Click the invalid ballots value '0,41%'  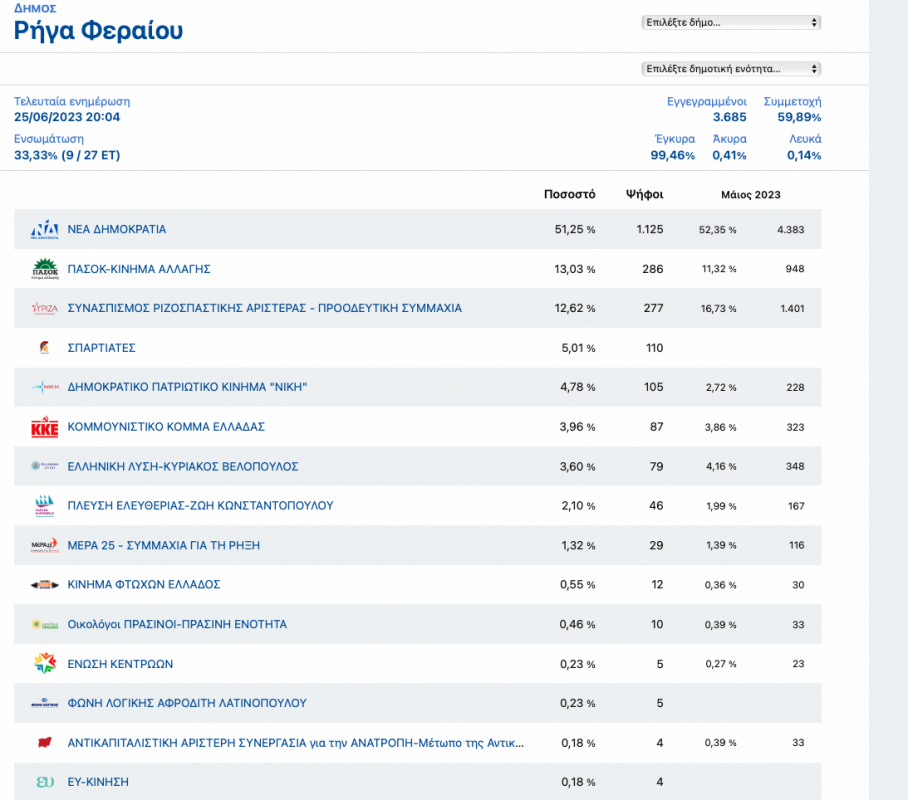pyautogui.click(x=729, y=155)
